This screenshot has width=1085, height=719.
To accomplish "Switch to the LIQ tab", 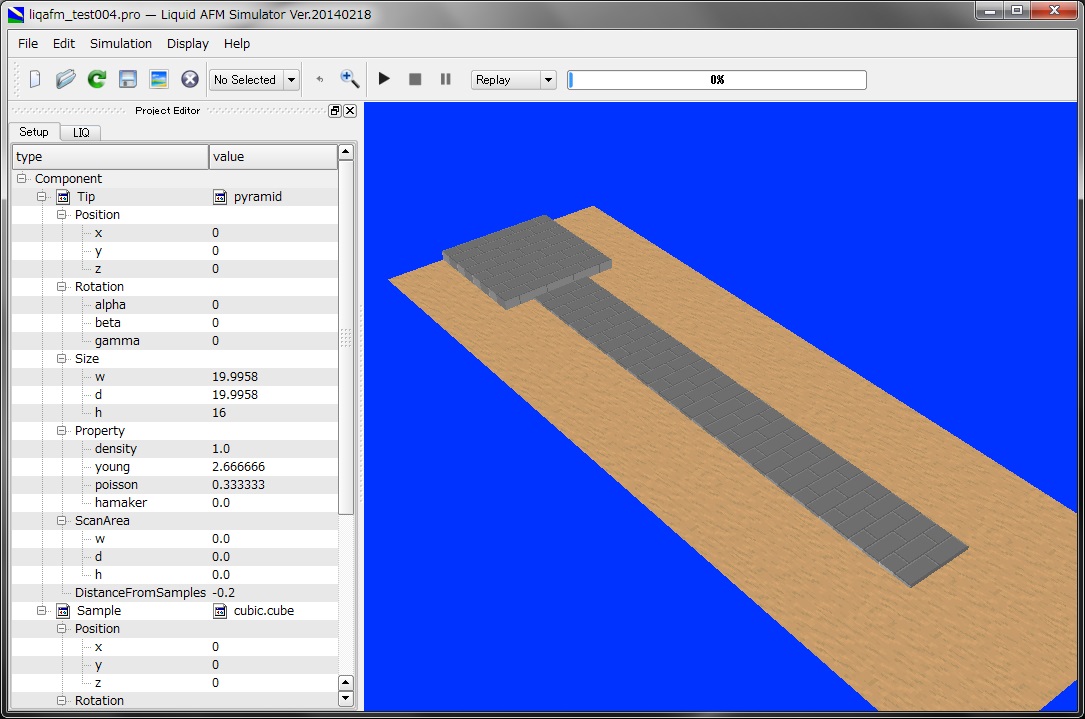I will click(81, 132).
